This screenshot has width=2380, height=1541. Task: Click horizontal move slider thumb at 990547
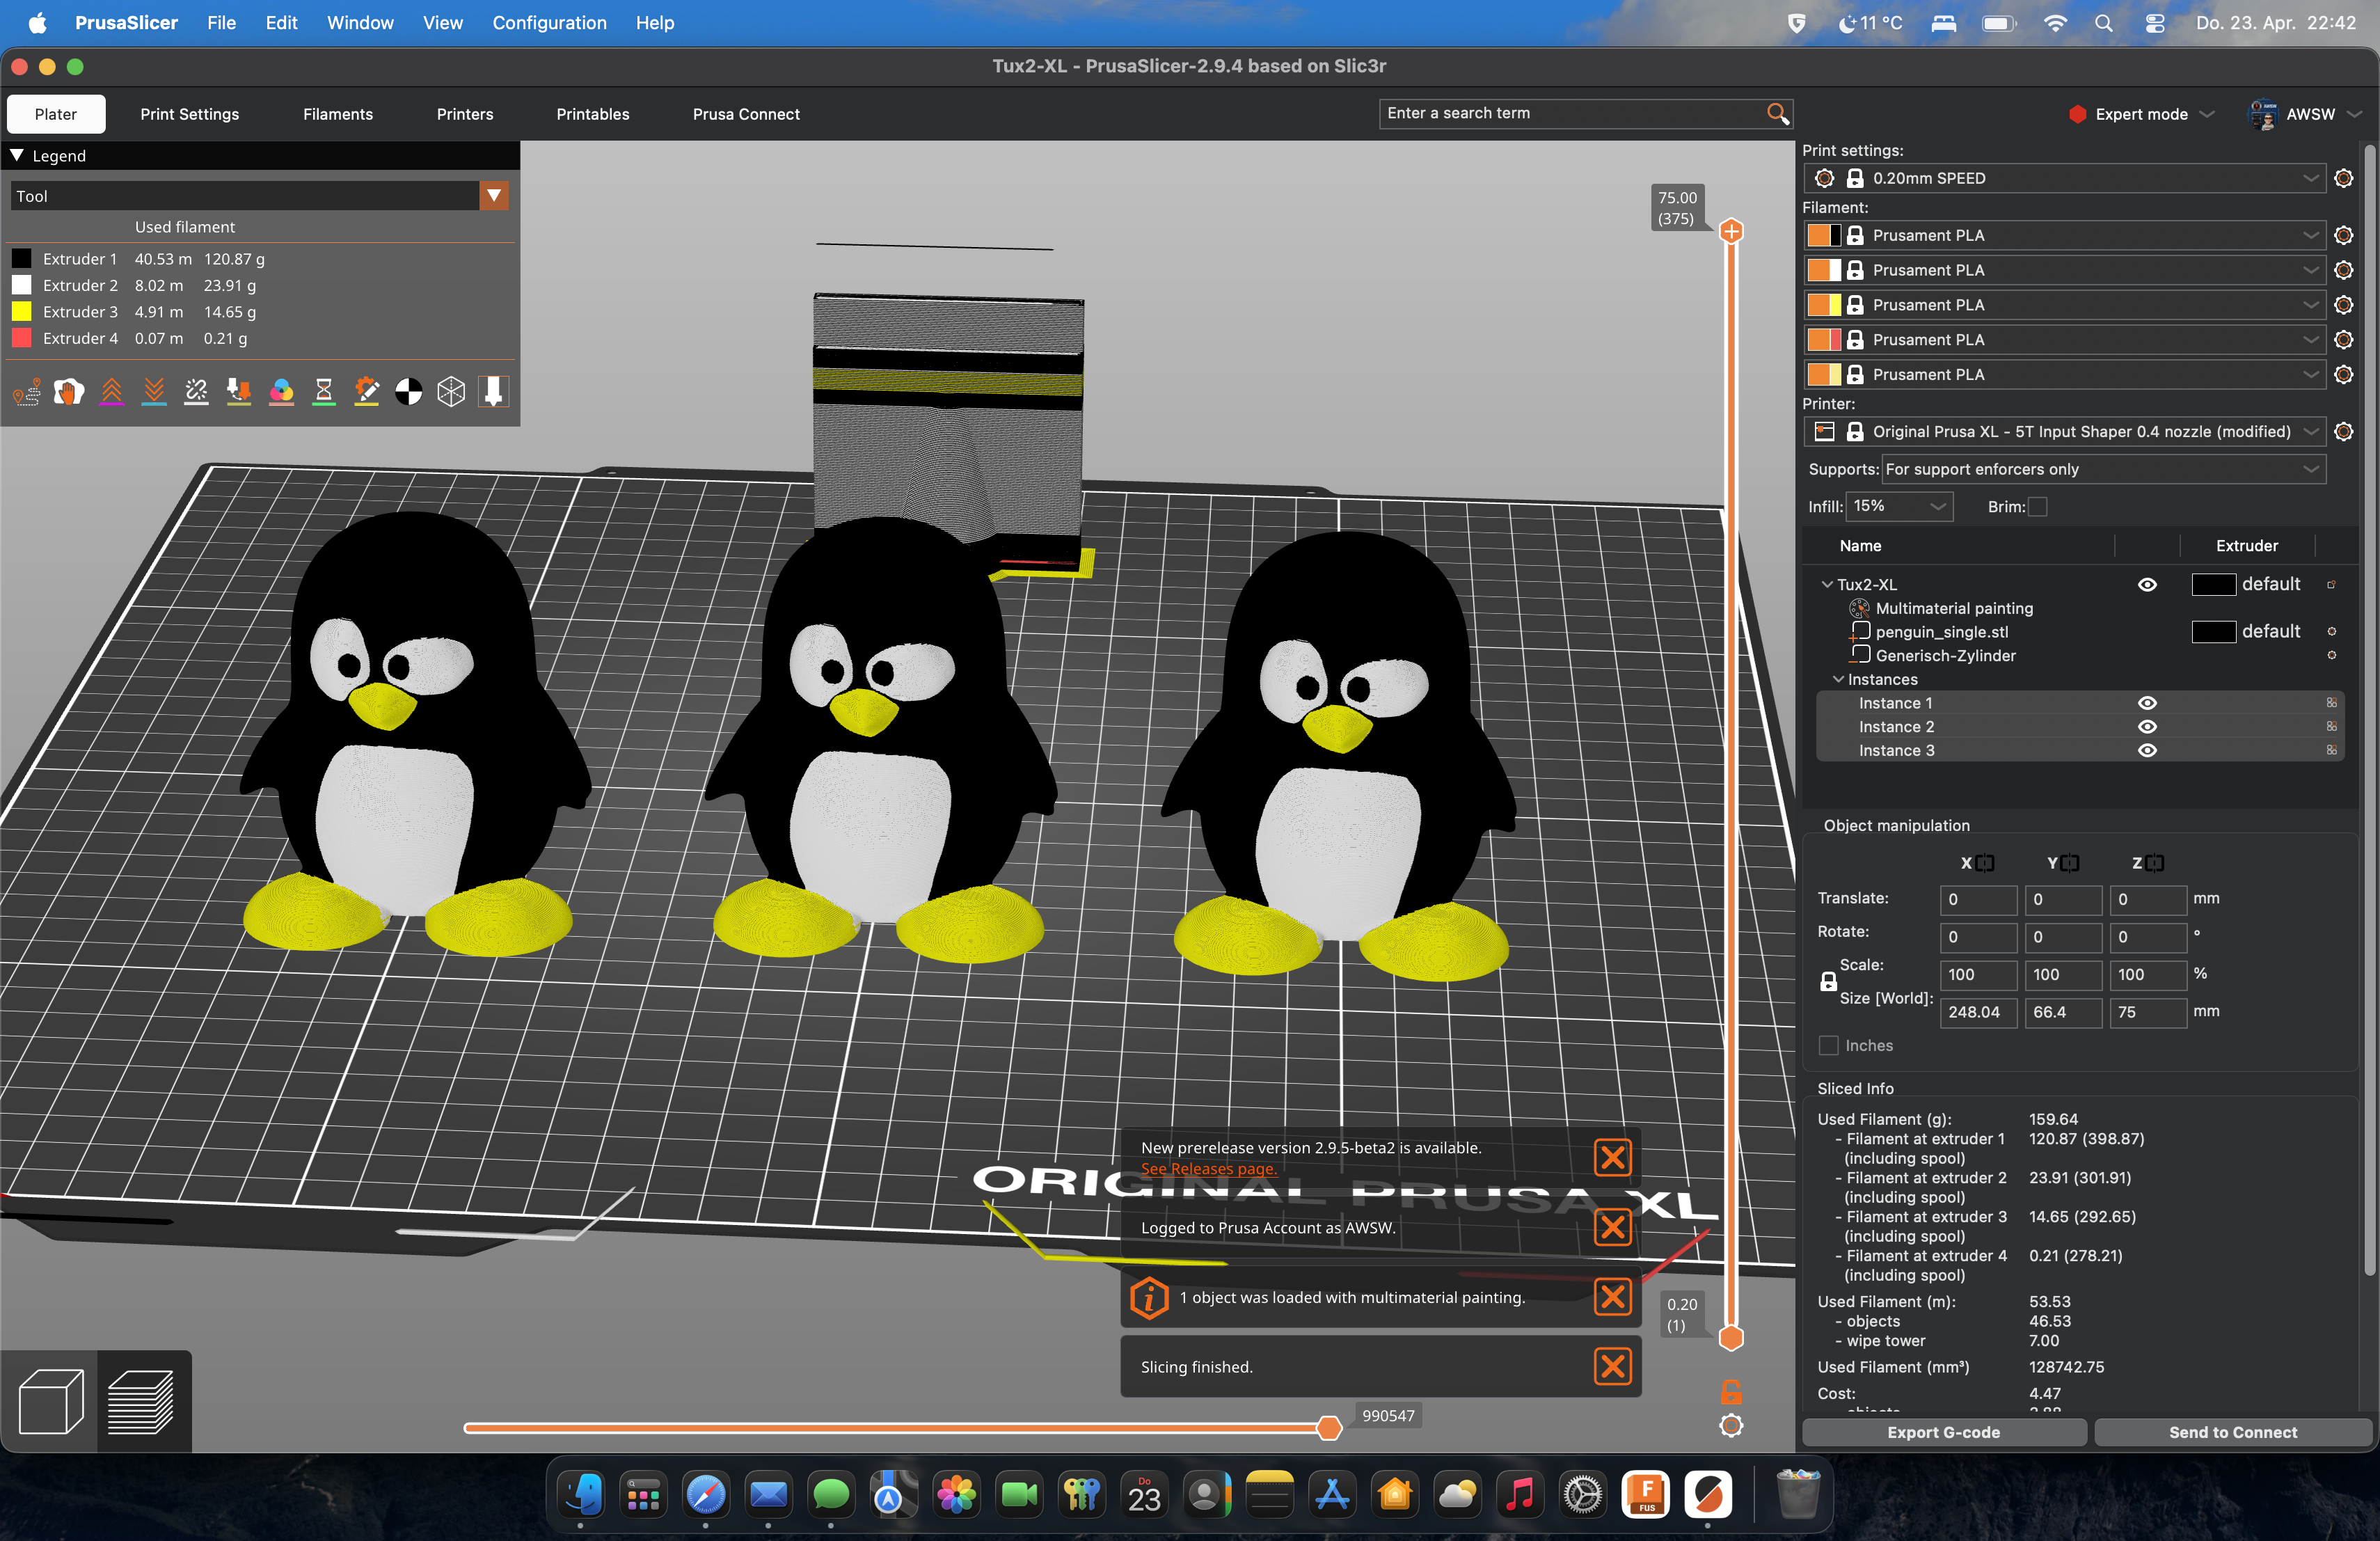coord(1329,1429)
